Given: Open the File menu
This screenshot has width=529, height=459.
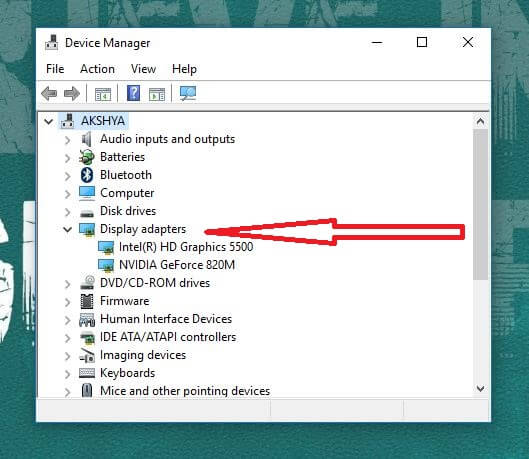Looking at the screenshot, I should click(55, 69).
